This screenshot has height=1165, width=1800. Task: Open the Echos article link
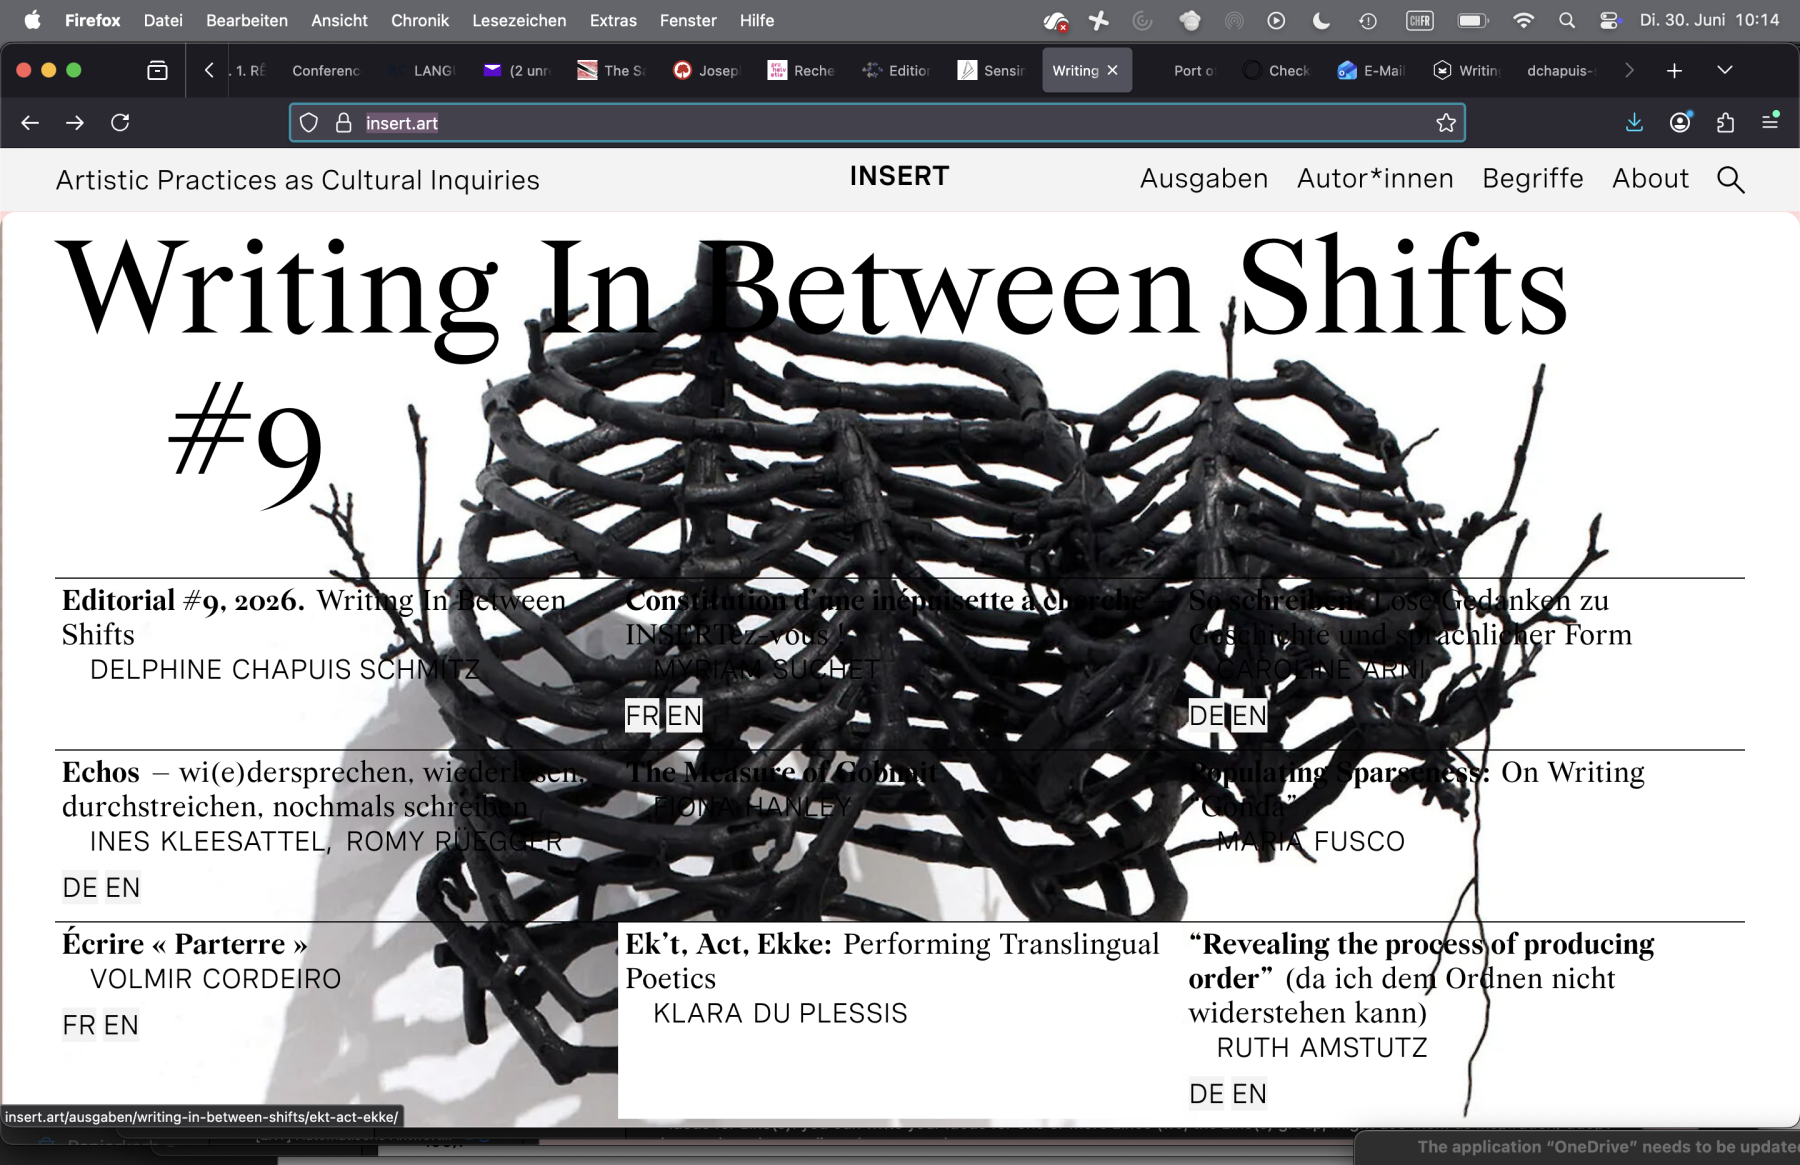324,789
